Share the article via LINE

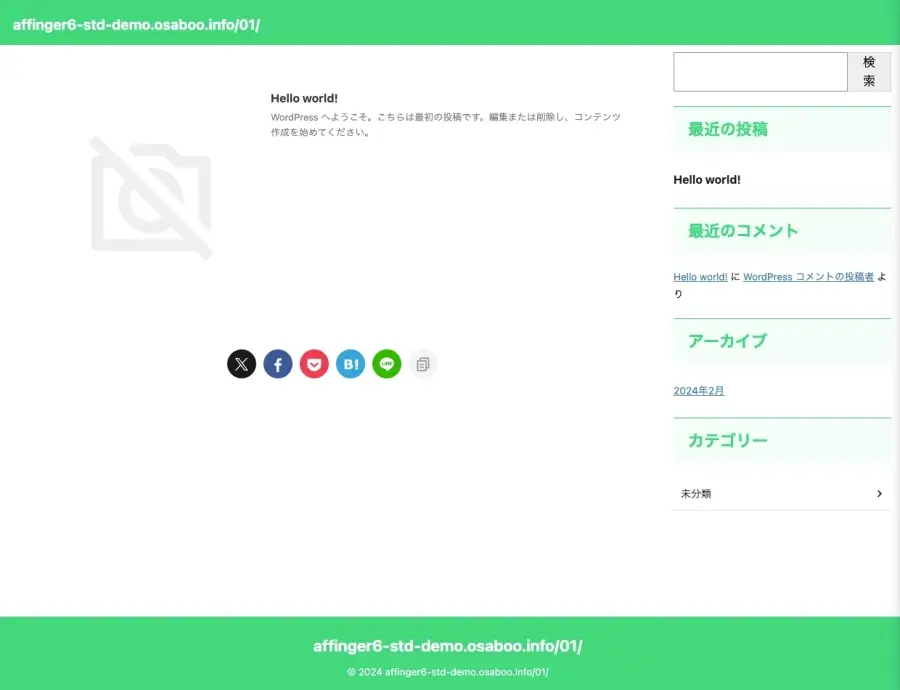387,364
